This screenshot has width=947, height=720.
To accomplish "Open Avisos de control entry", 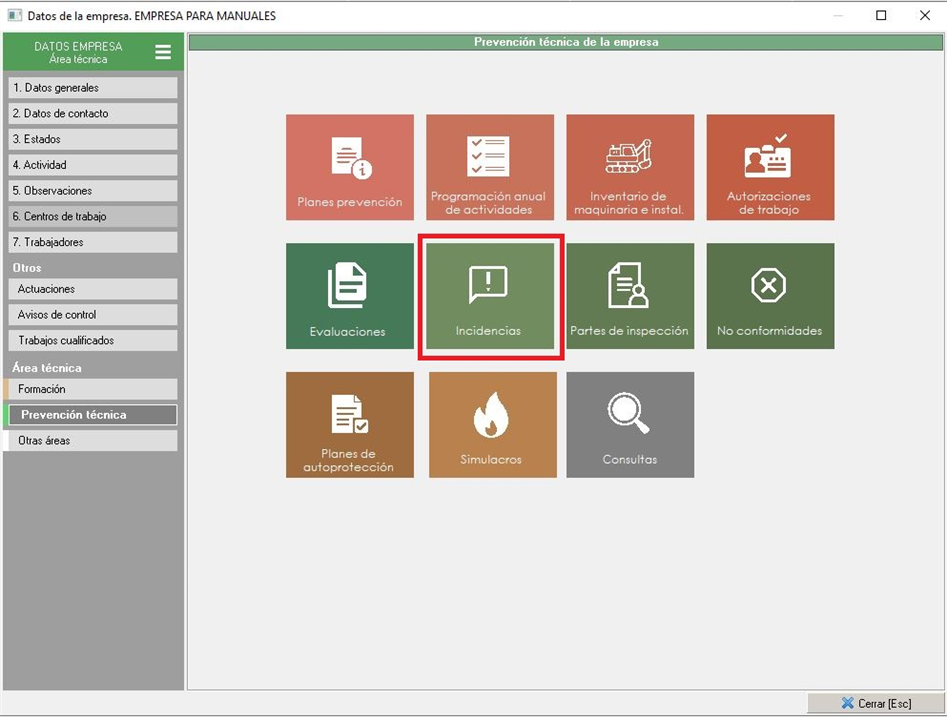I will (x=93, y=315).
